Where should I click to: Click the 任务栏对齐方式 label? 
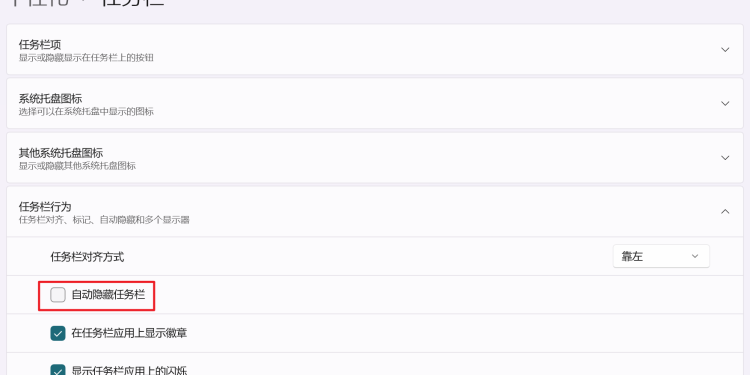[87, 257]
